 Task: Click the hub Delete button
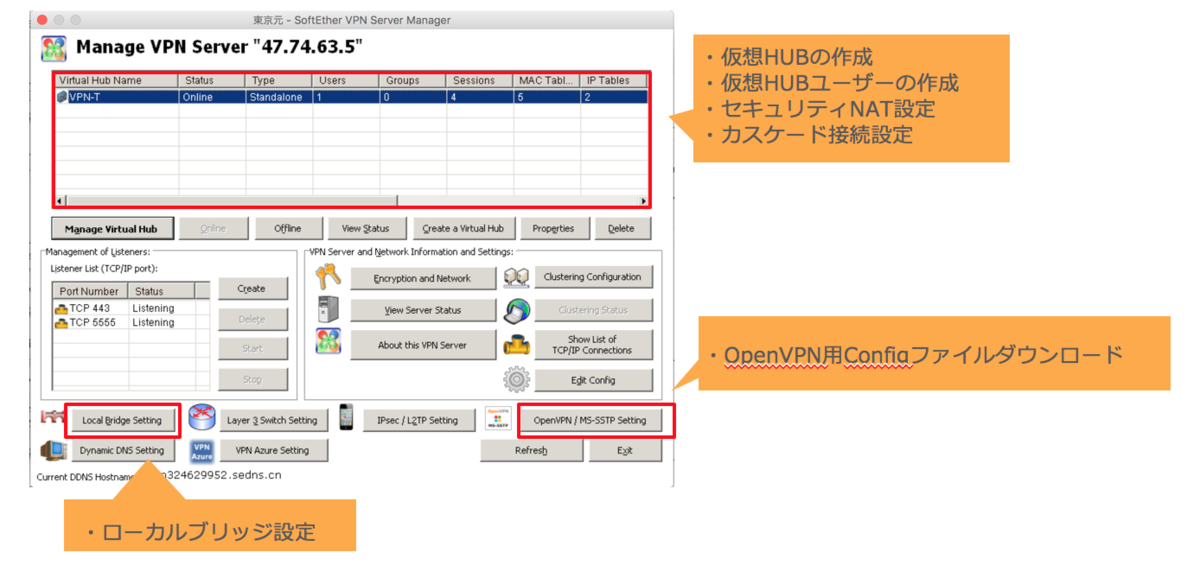621,228
